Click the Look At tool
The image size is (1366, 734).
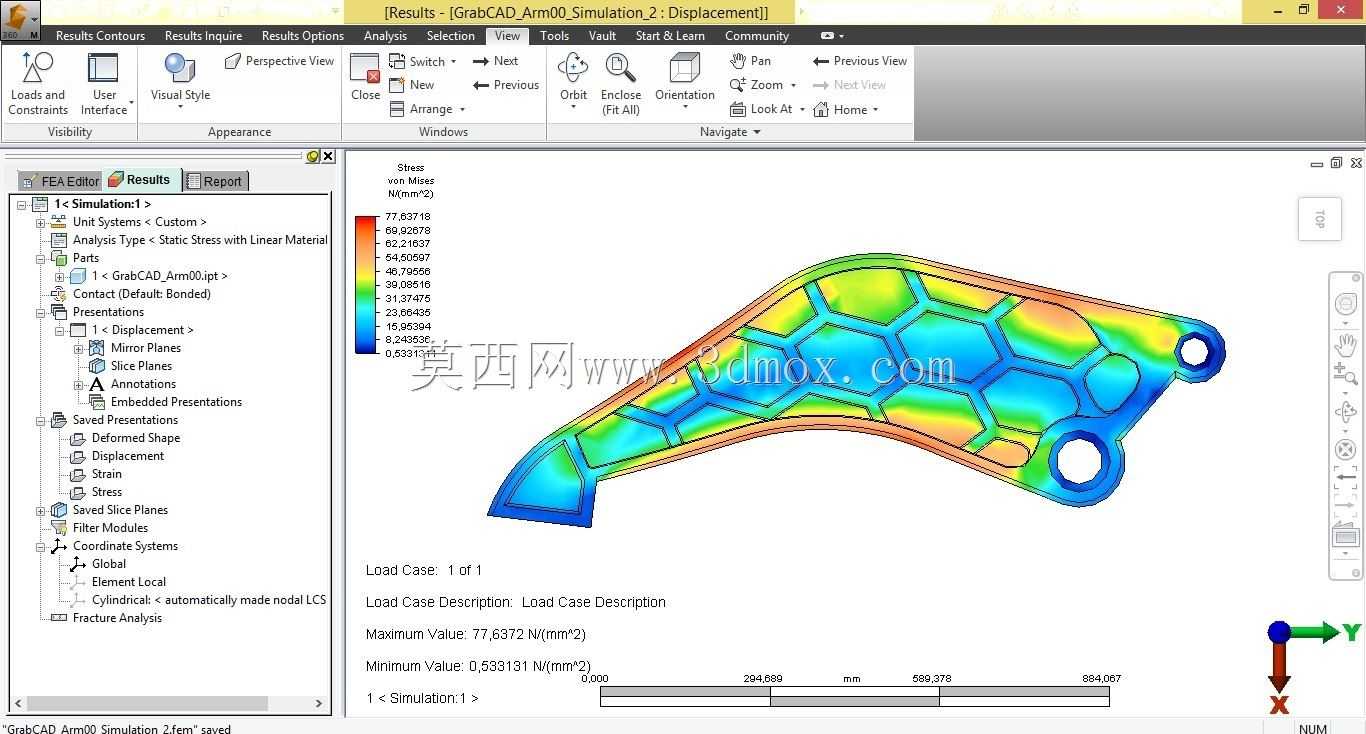coord(760,109)
